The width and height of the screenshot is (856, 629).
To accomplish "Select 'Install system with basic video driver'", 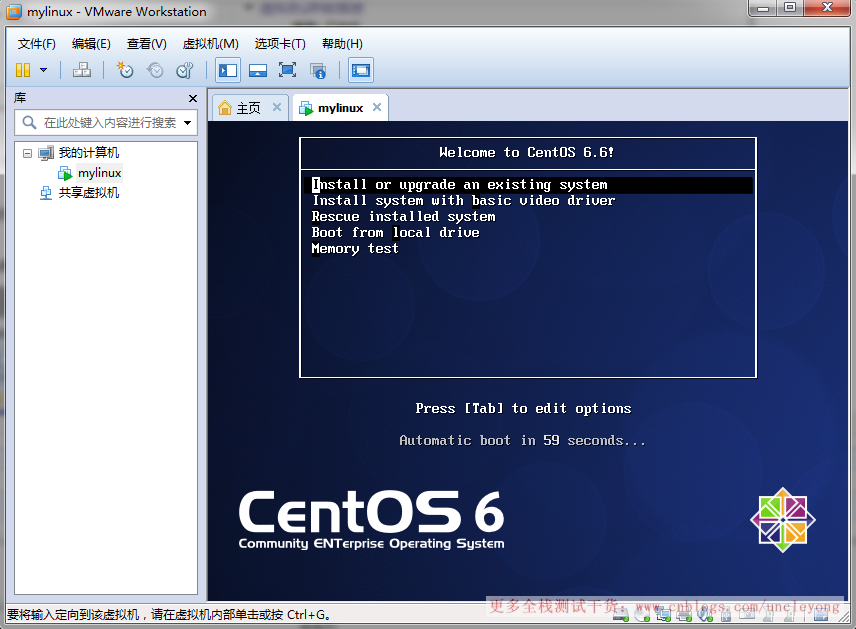I will click(463, 200).
